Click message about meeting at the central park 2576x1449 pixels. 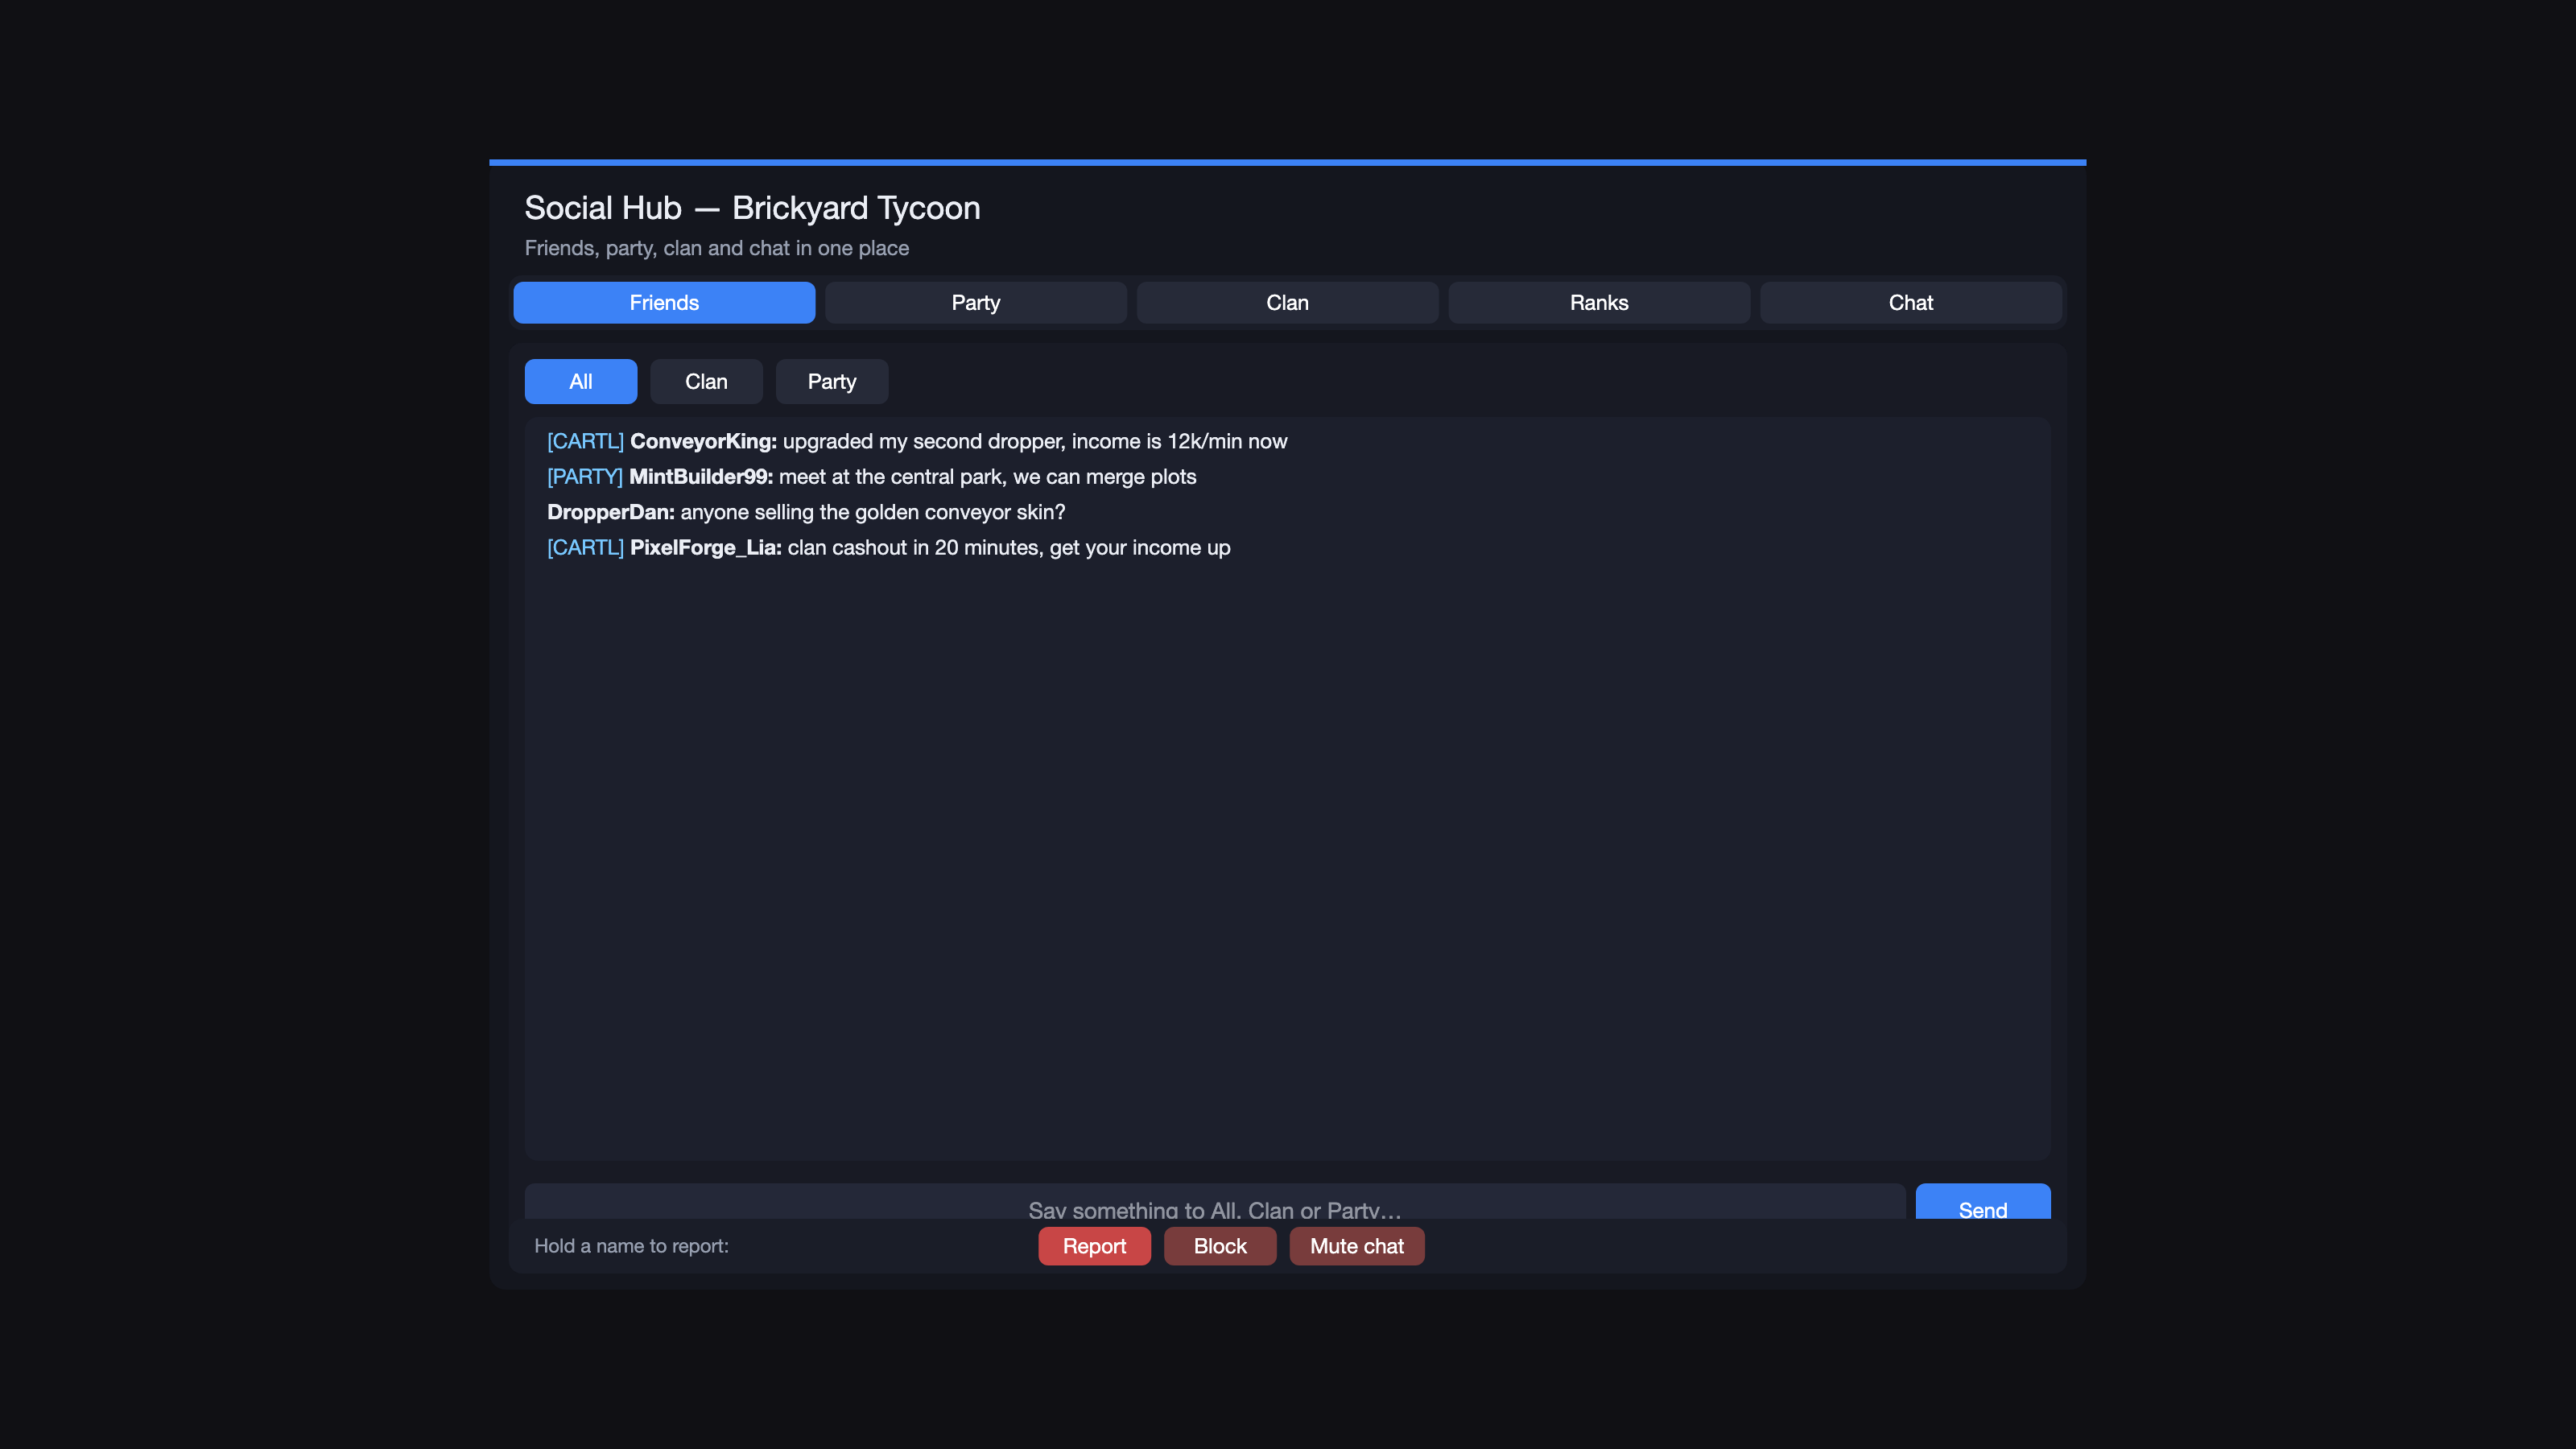coord(988,477)
